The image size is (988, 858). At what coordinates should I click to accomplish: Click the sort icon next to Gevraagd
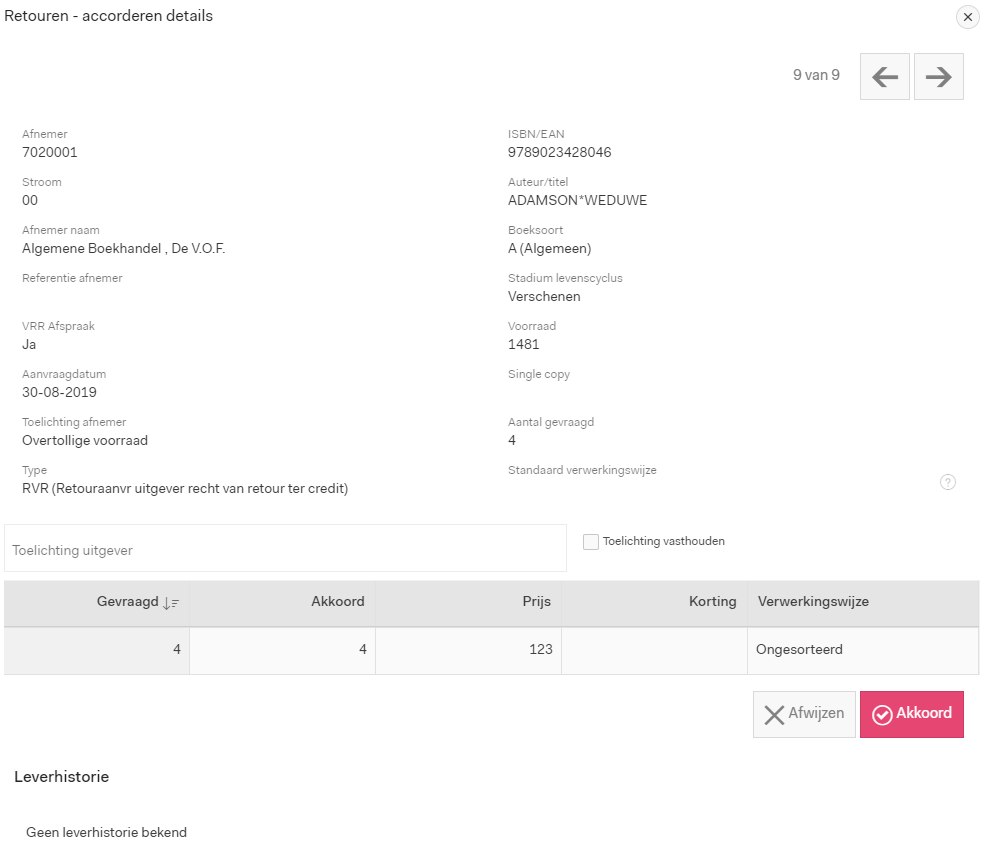171,603
